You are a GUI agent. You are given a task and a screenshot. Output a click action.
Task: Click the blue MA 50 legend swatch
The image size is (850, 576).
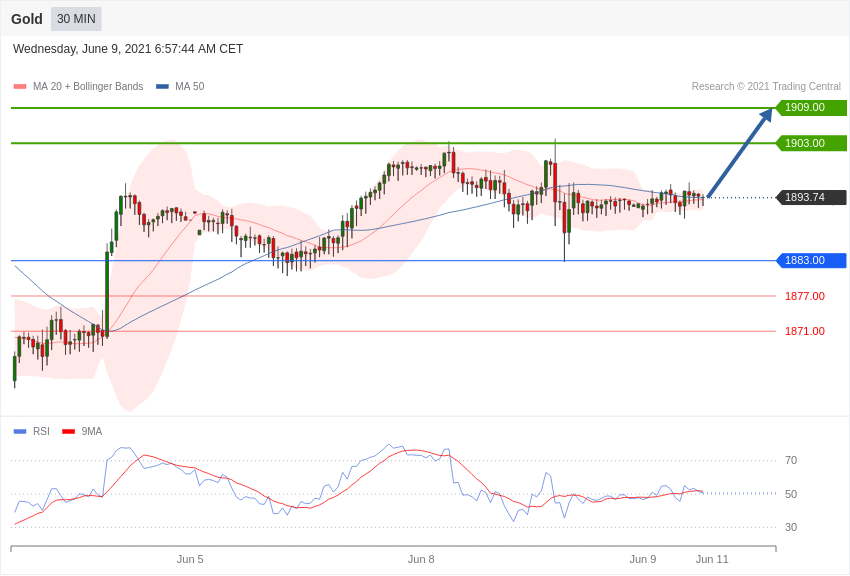coord(162,87)
